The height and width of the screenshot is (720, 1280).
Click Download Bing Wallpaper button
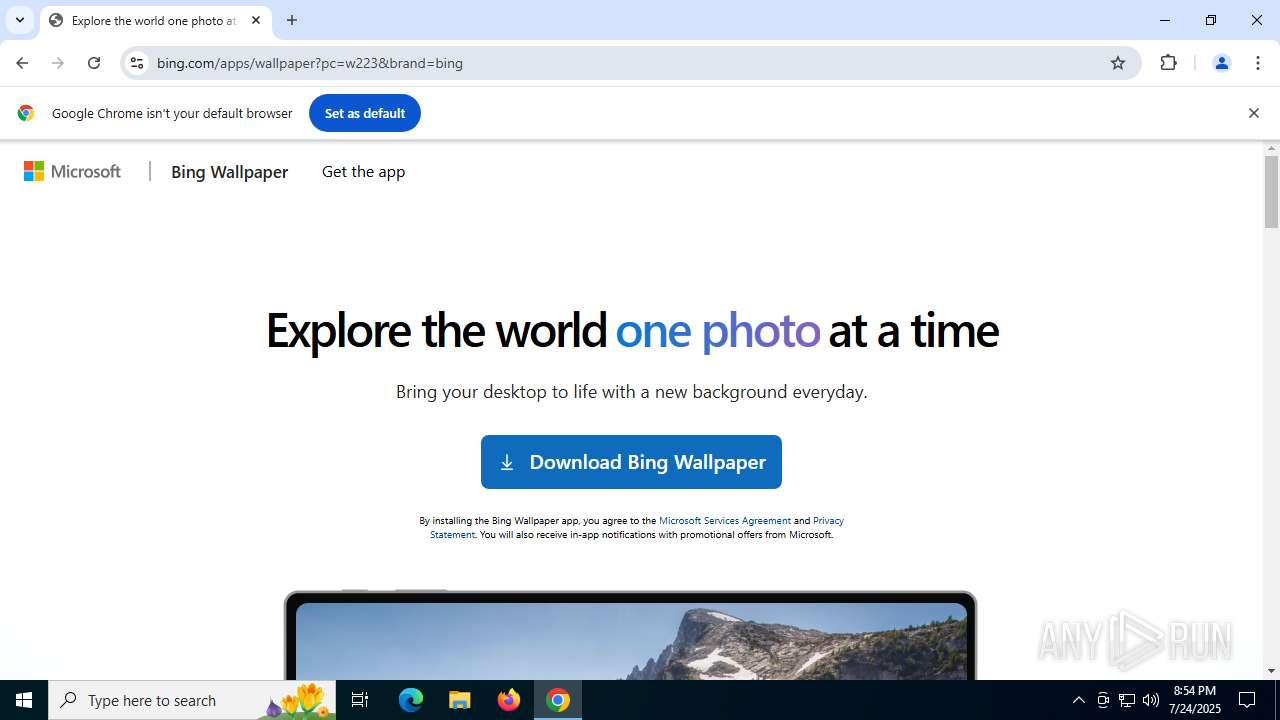point(631,462)
